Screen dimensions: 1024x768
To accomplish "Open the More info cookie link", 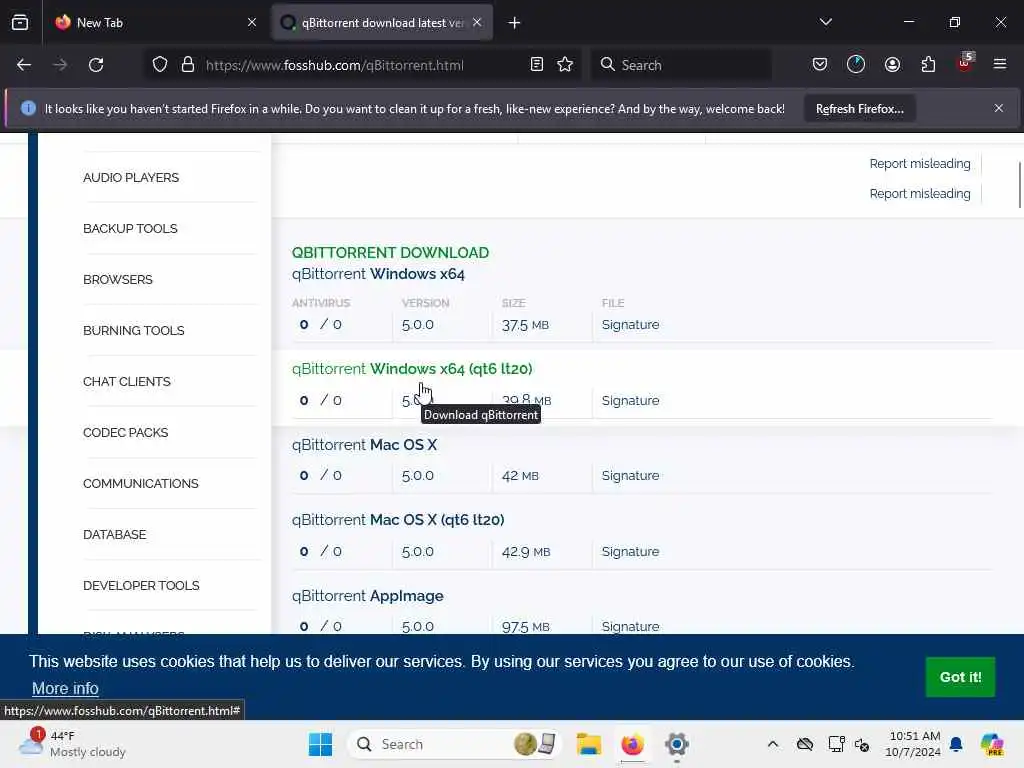I will tap(65, 688).
